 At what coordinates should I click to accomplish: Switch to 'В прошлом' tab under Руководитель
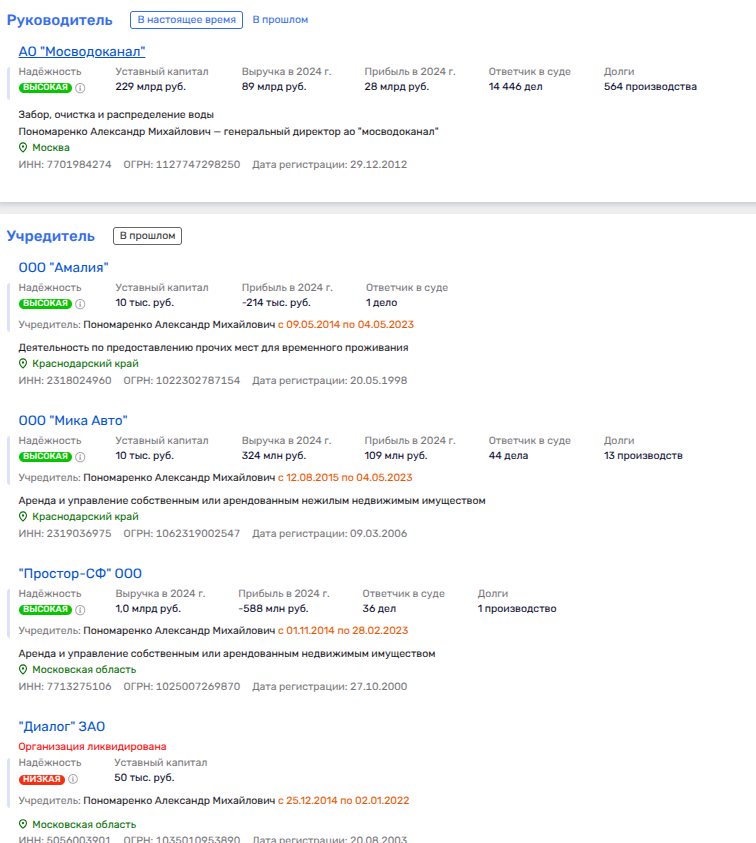[x=280, y=20]
